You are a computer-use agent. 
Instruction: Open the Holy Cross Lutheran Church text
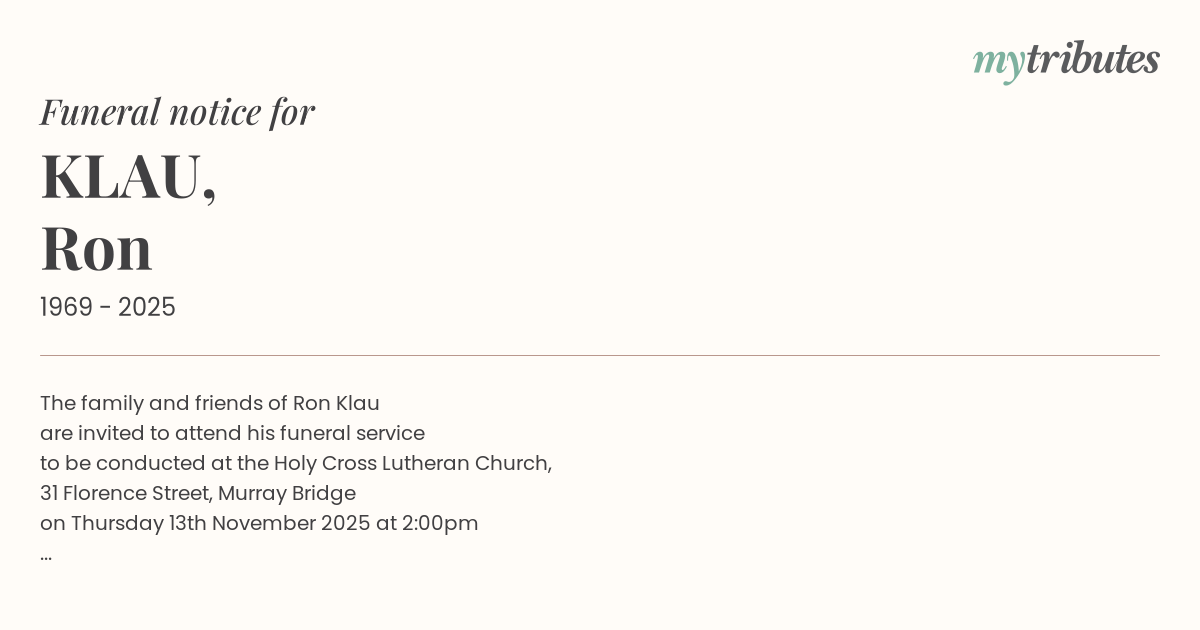[x=411, y=464]
